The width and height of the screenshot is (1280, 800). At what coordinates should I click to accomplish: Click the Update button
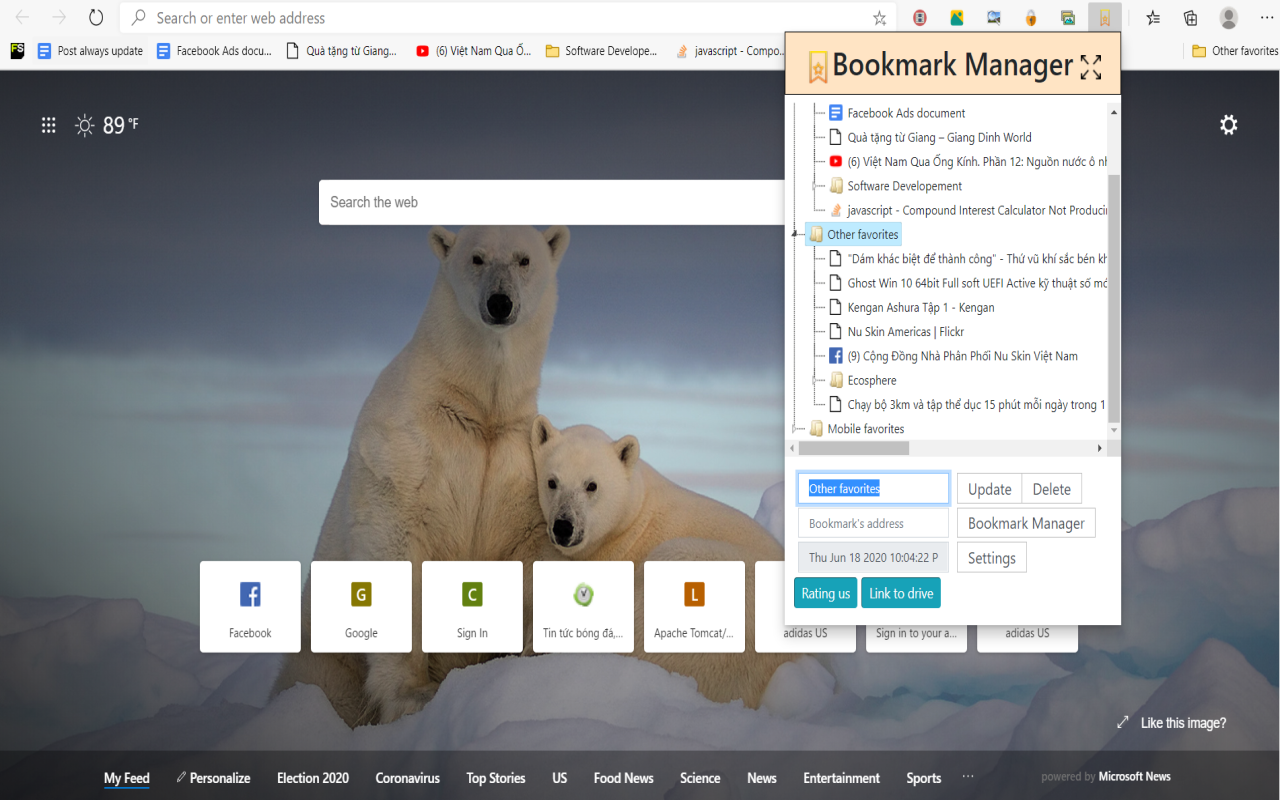(989, 489)
